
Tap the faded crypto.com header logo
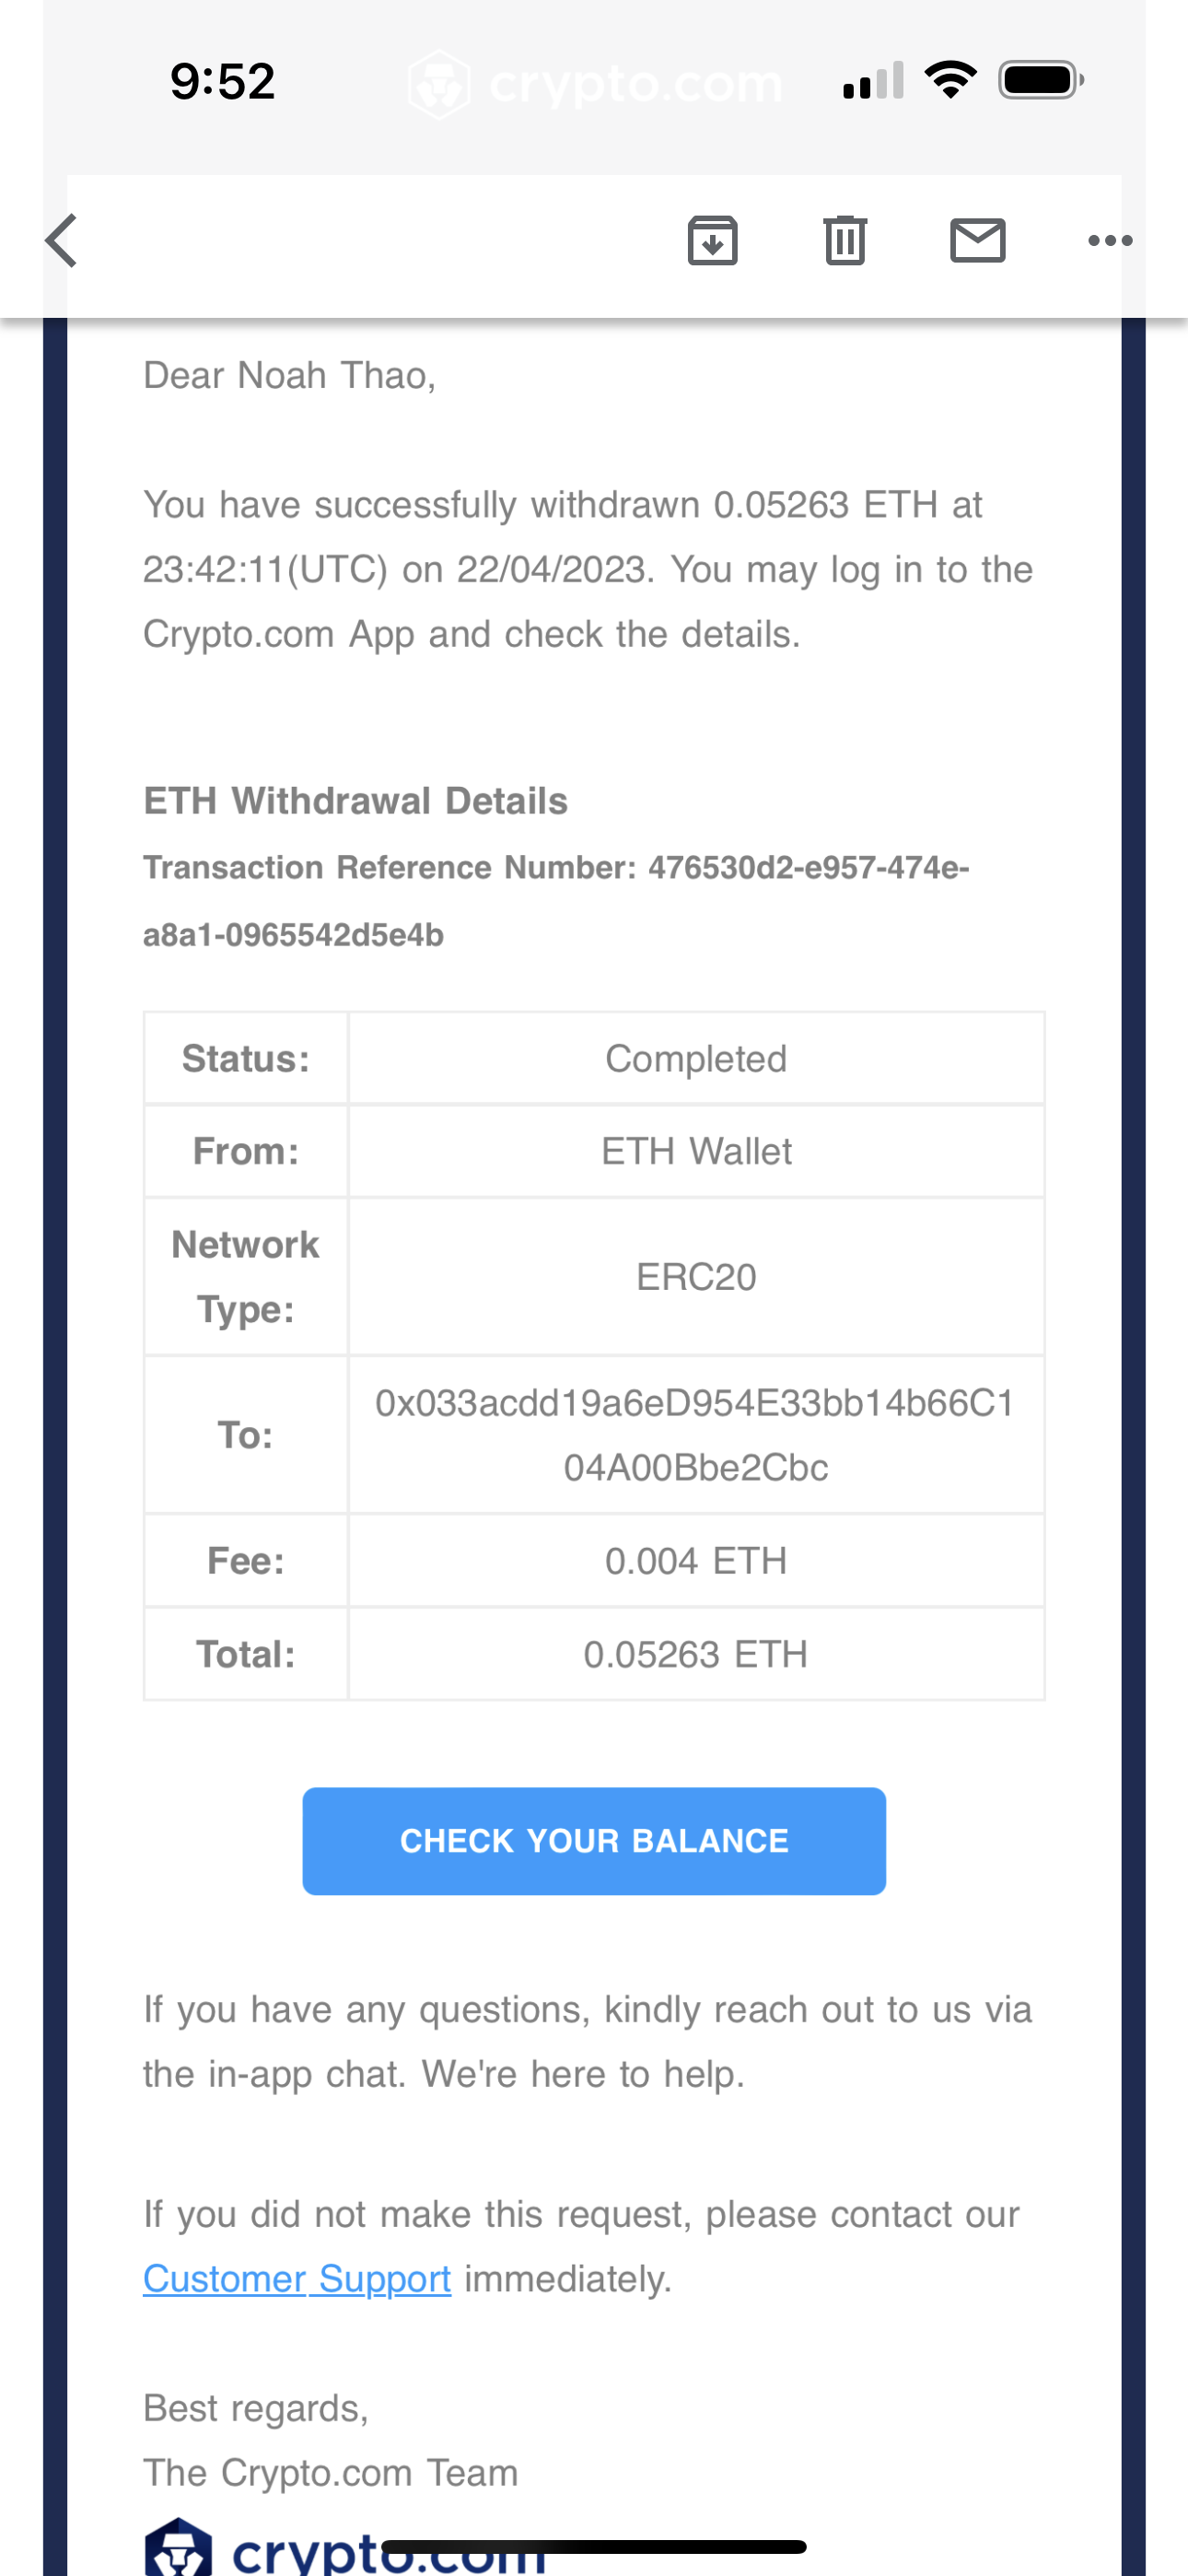click(596, 83)
